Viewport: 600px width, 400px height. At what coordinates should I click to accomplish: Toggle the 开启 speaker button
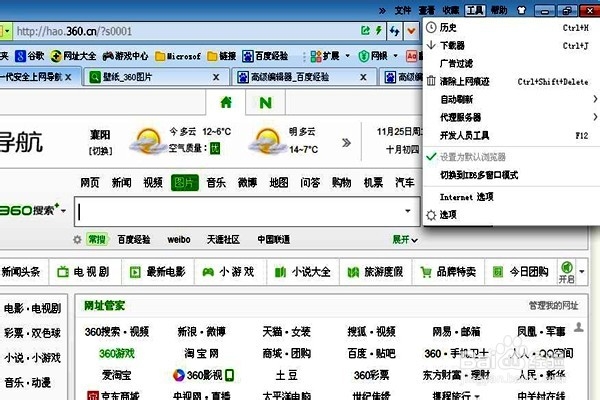pyautogui.click(x=566, y=272)
